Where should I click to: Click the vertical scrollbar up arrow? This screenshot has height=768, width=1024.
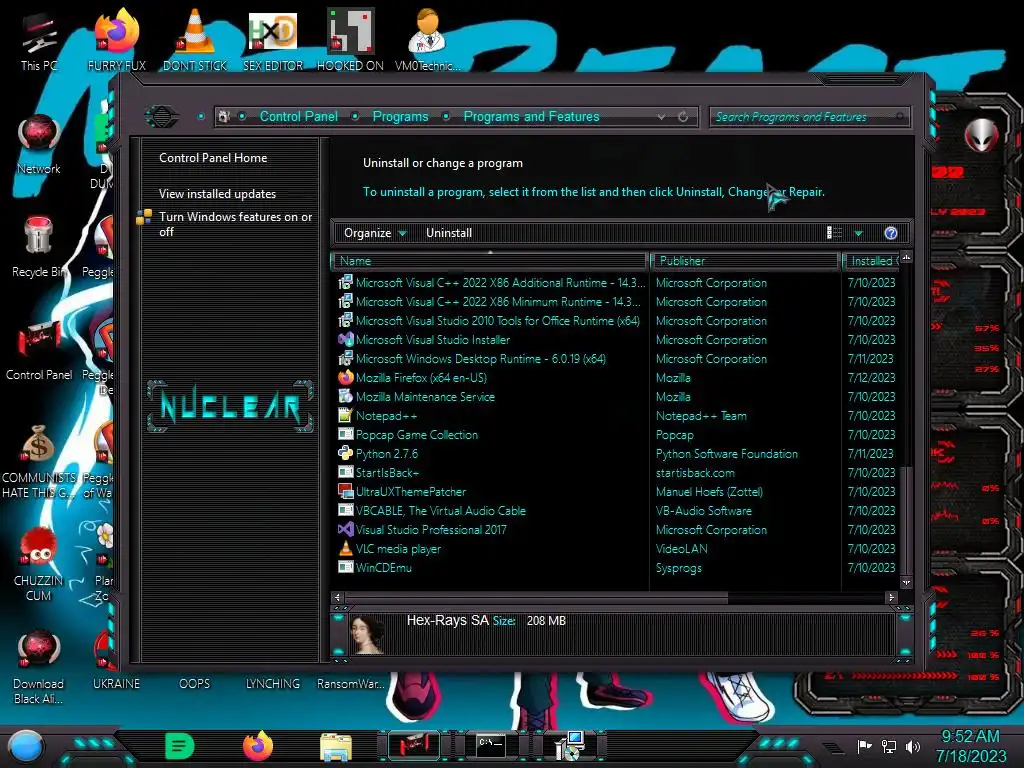(906, 258)
